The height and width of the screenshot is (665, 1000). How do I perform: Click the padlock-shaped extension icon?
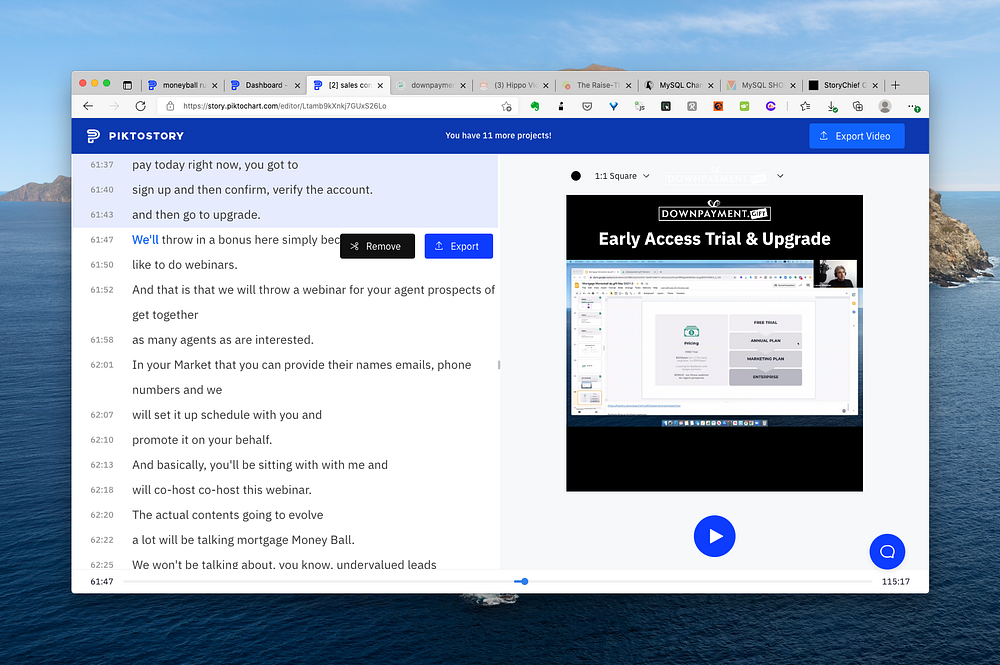pyautogui.click(x=561, y=106)
